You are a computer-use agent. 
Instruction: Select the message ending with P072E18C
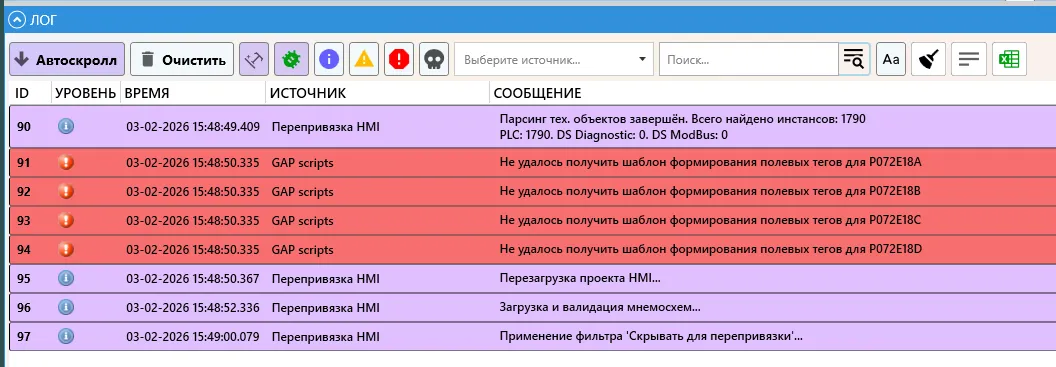click(711, 220)
